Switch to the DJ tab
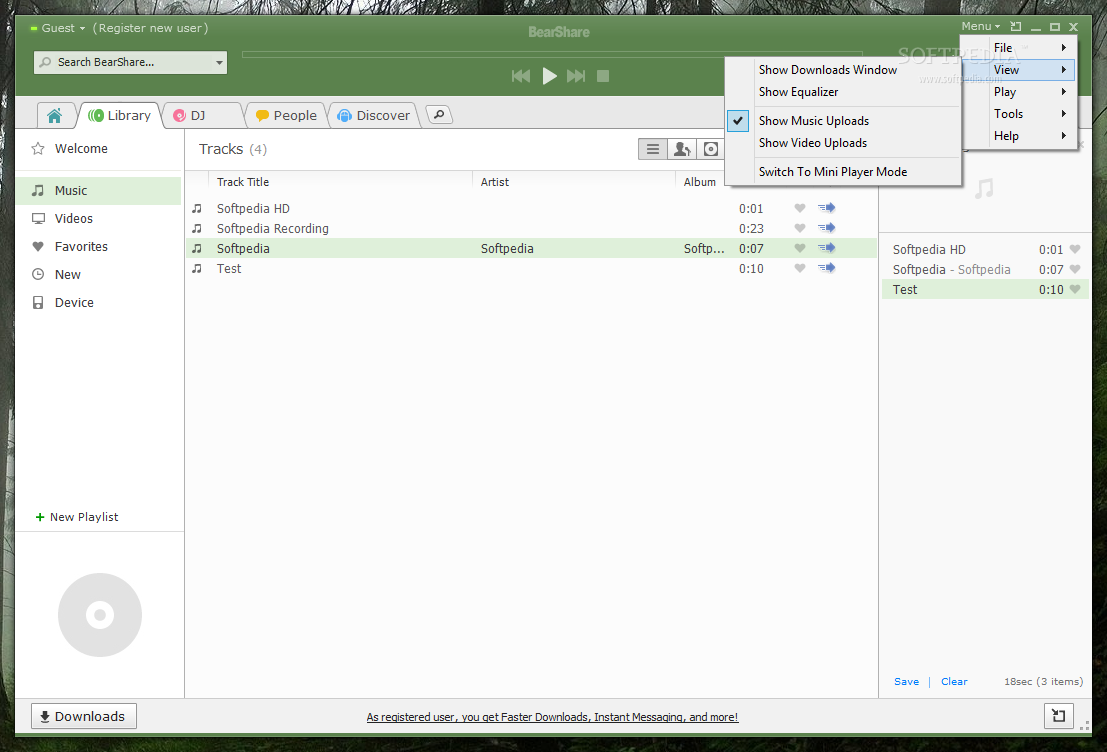The image size is (1107, 752). pos(201,115)
